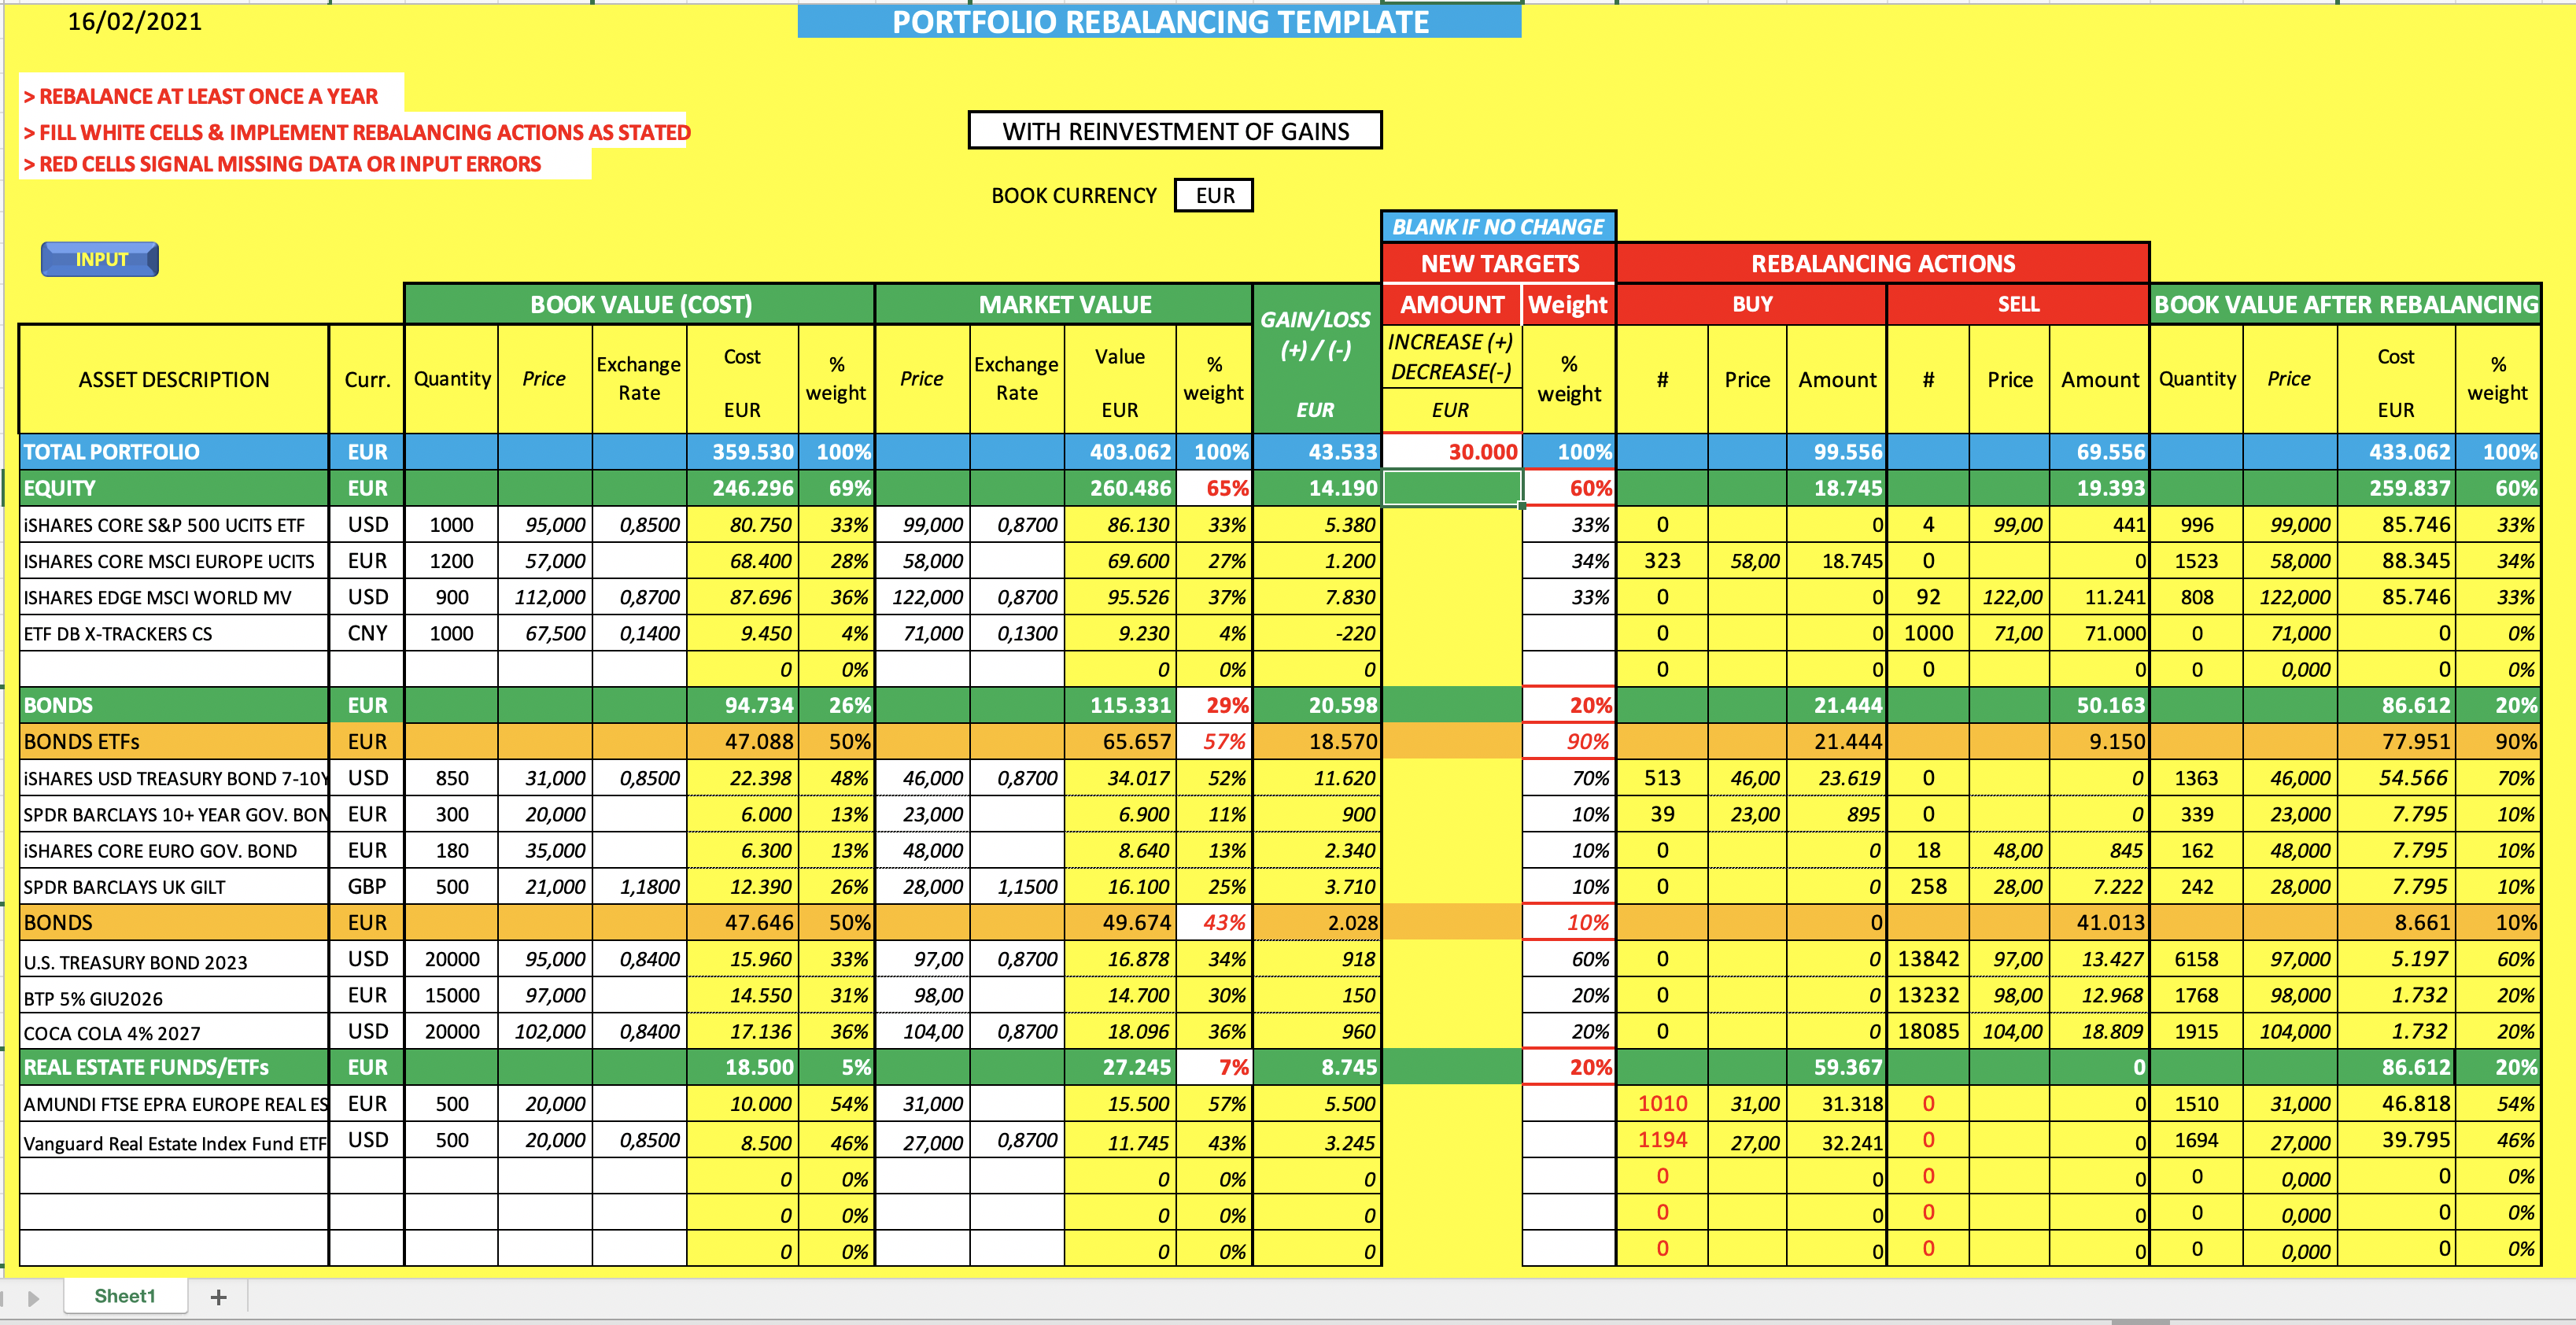Click the blue INPUT button
Image resolution: width=2576 pixels, height=1325 pixels.
click(100, 259)
